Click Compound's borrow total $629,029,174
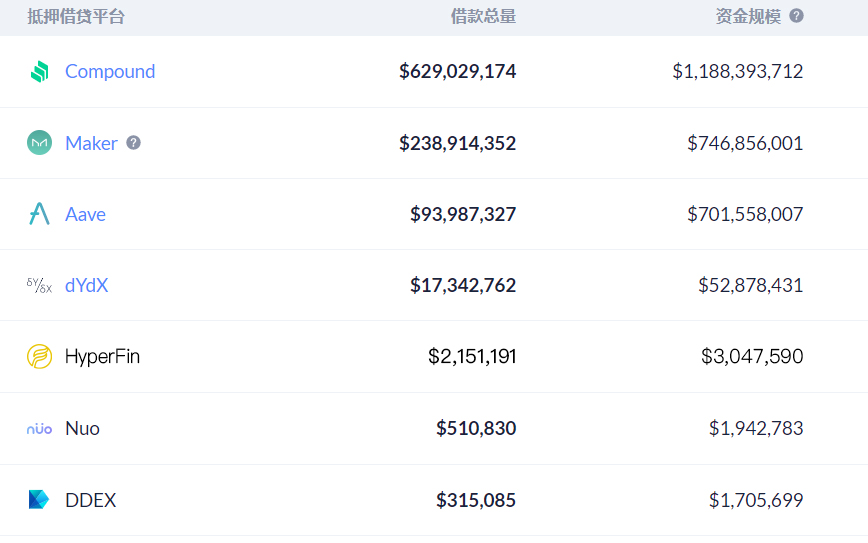This screenshot has height=543, width=868. pos(457,72)
